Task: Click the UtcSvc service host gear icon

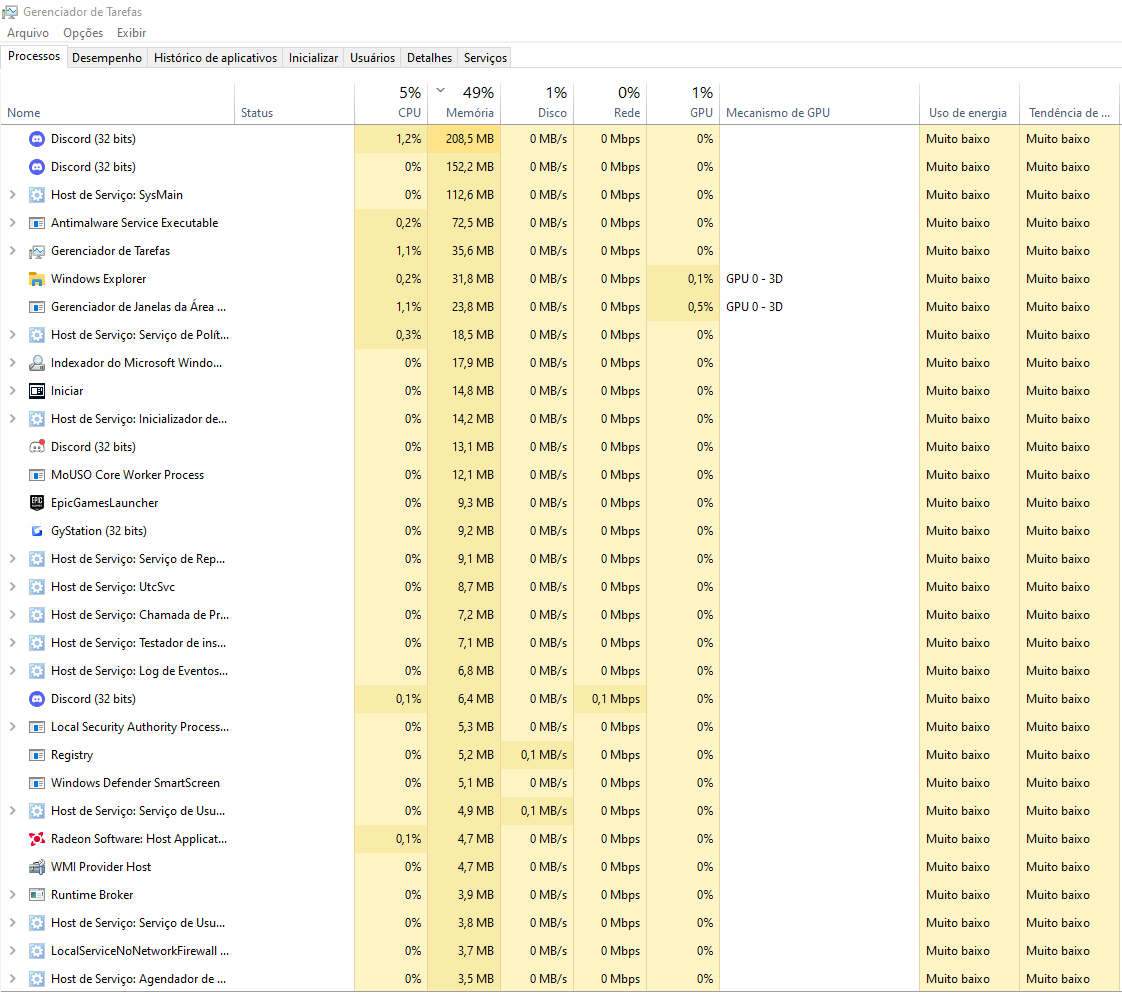Action: pos(36,587)
